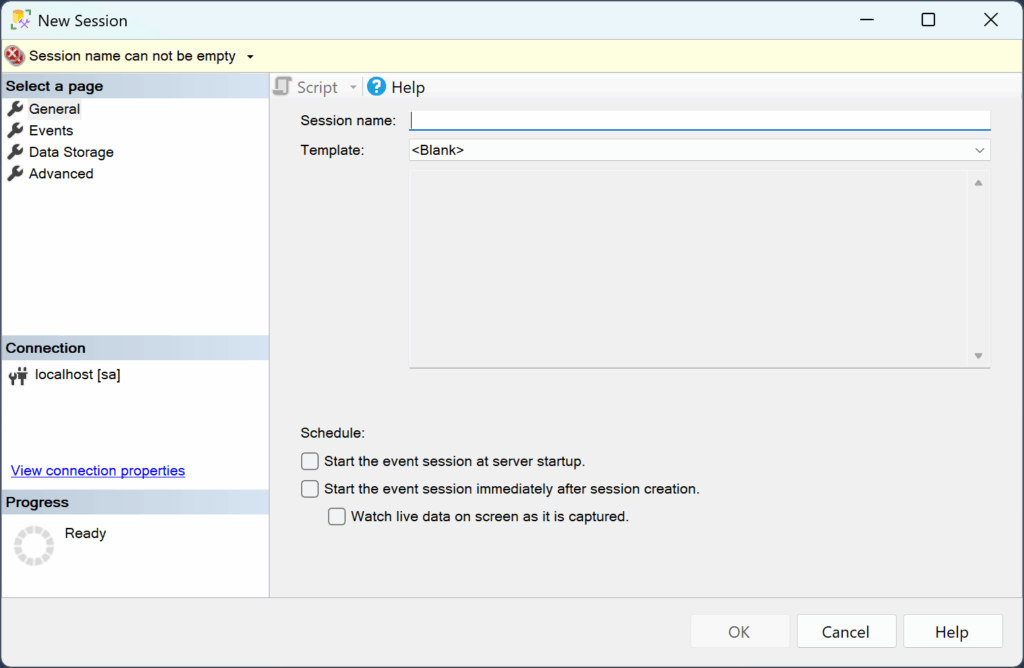Click the Ready status text
Screen dimensions: 1024x668
click(86, 533)
